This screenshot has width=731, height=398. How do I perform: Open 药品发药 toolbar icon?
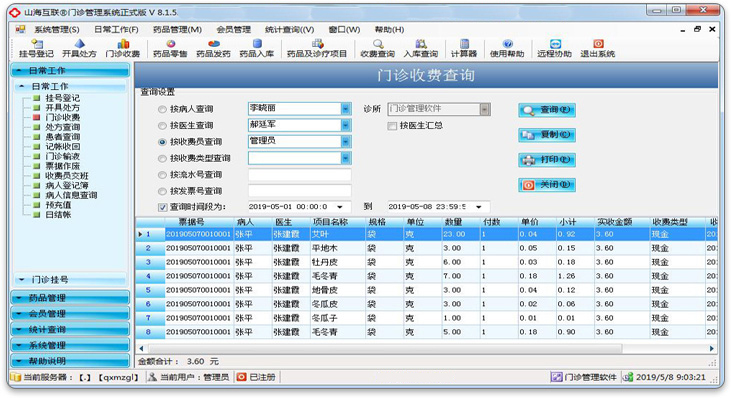coord(214,48)
